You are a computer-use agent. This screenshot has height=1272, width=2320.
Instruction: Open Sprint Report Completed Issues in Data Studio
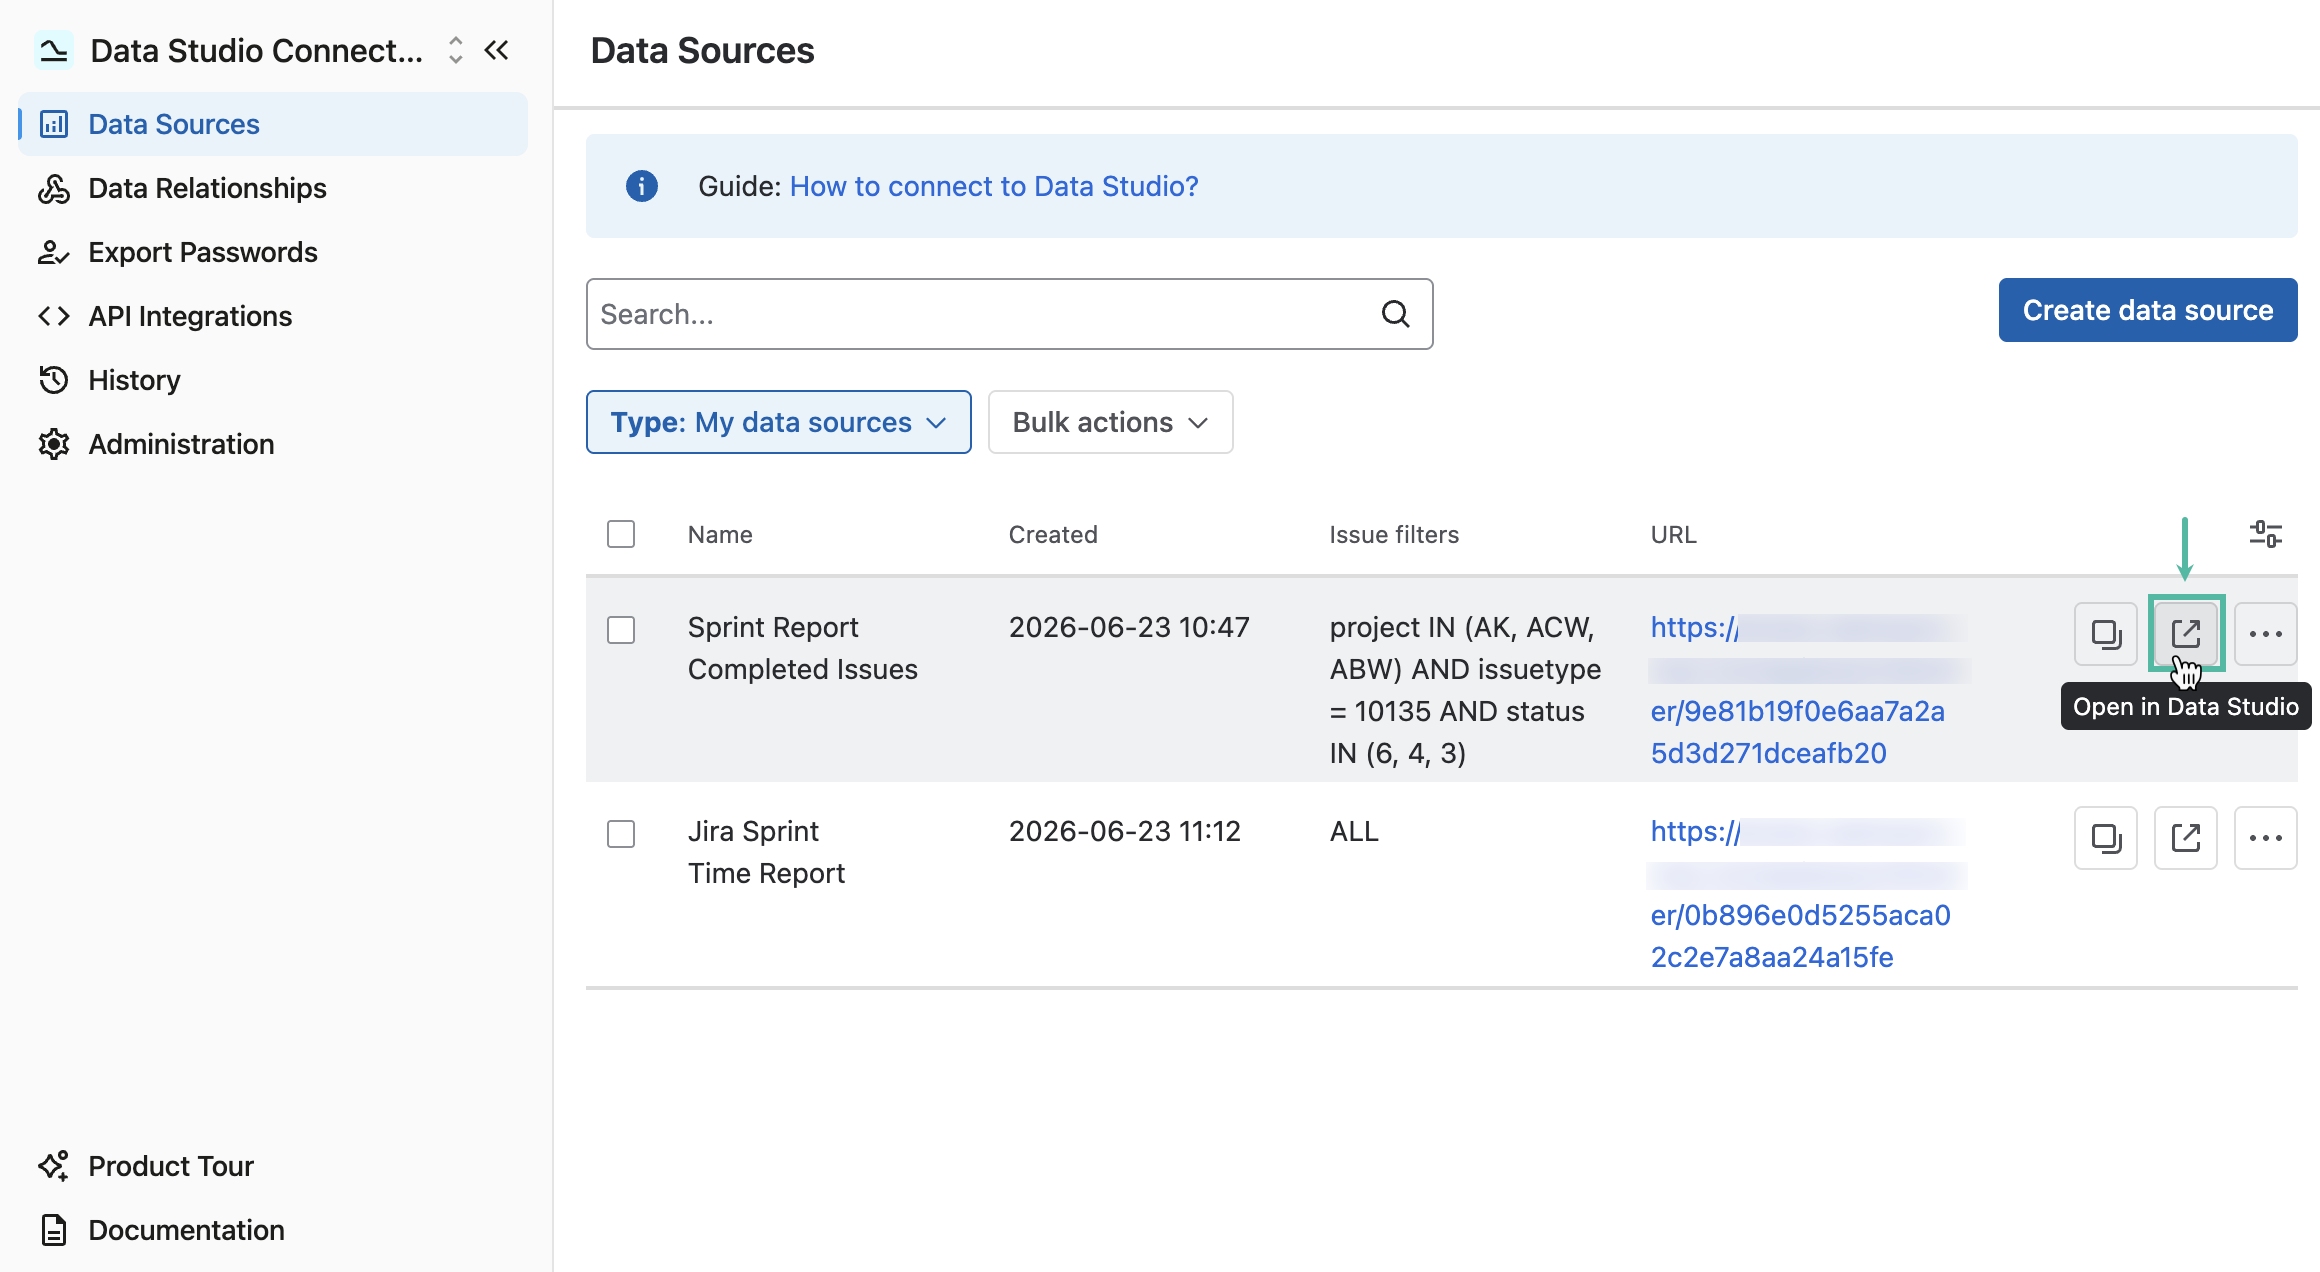pyautogui.click(x=2186, y=634)
